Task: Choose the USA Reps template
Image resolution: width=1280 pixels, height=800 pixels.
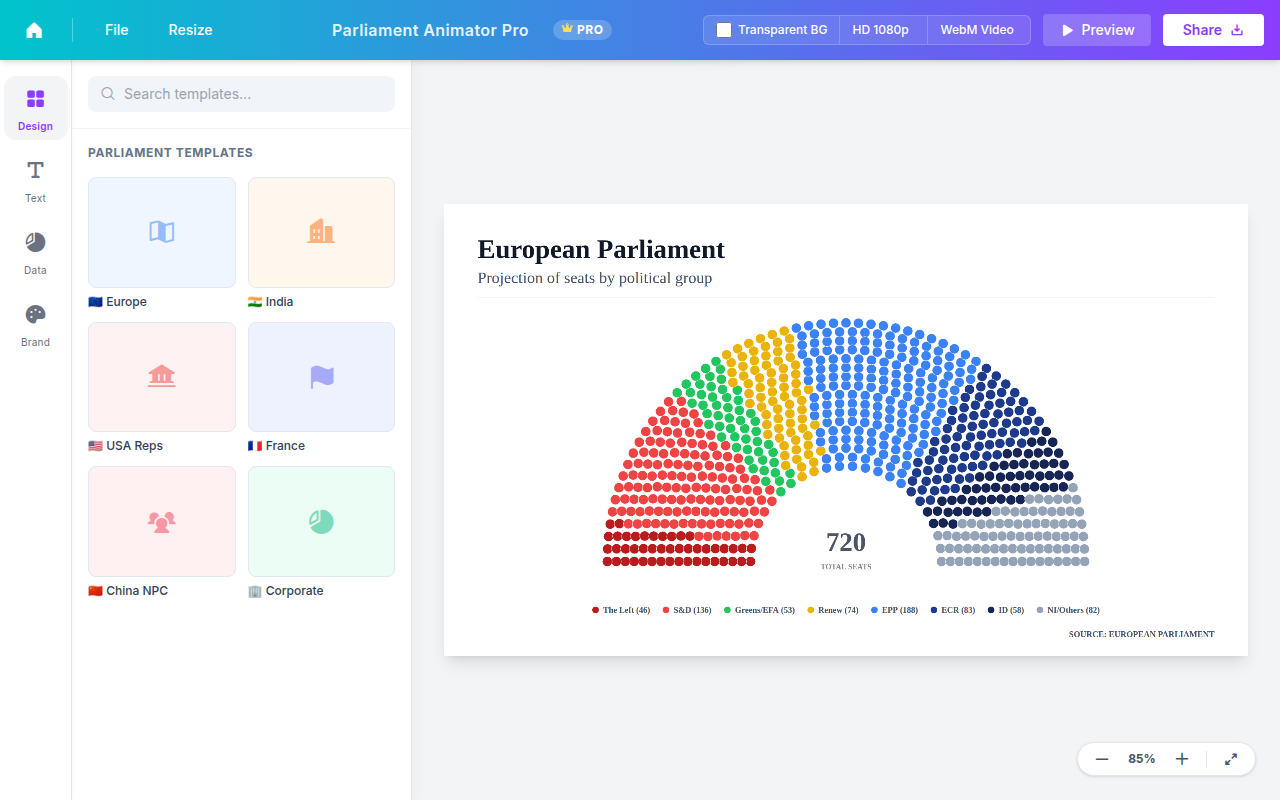Action: click(162, 377)
